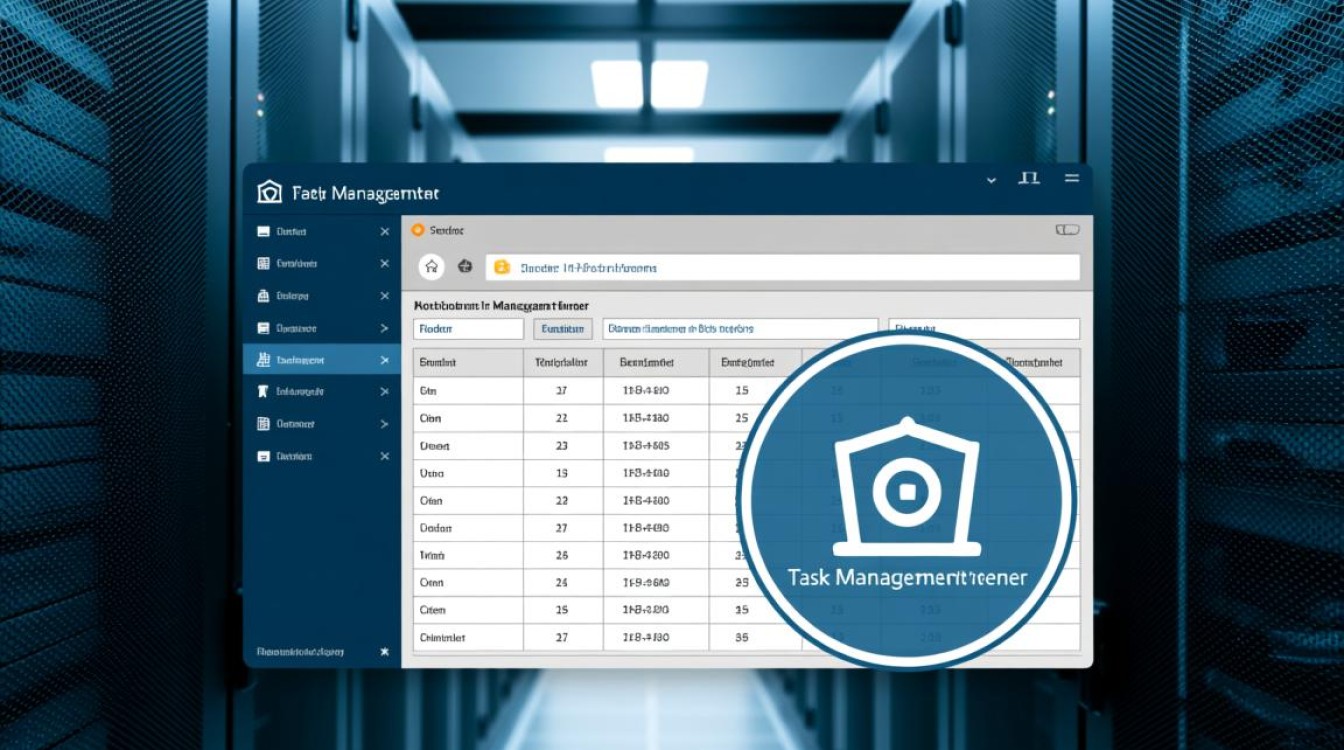Click the gray button between the filter fields
This screenshot has width=1344, height=750.
pos(562,329)
